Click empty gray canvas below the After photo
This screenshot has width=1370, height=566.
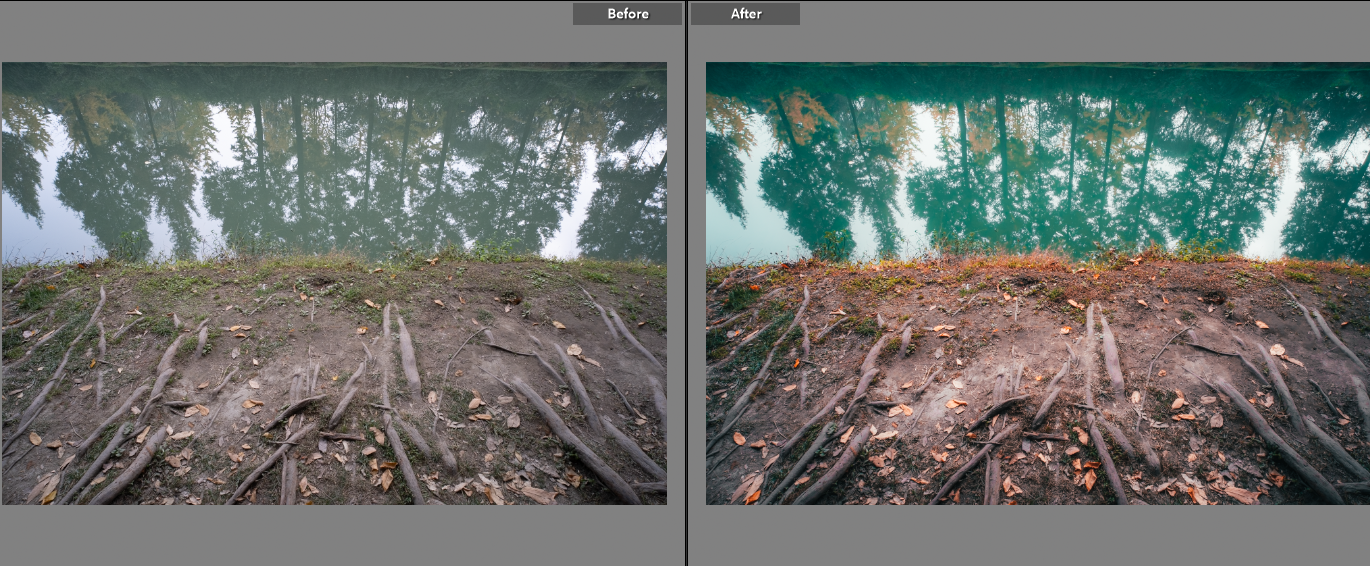pyautogui.click(x=1038, y=535)
